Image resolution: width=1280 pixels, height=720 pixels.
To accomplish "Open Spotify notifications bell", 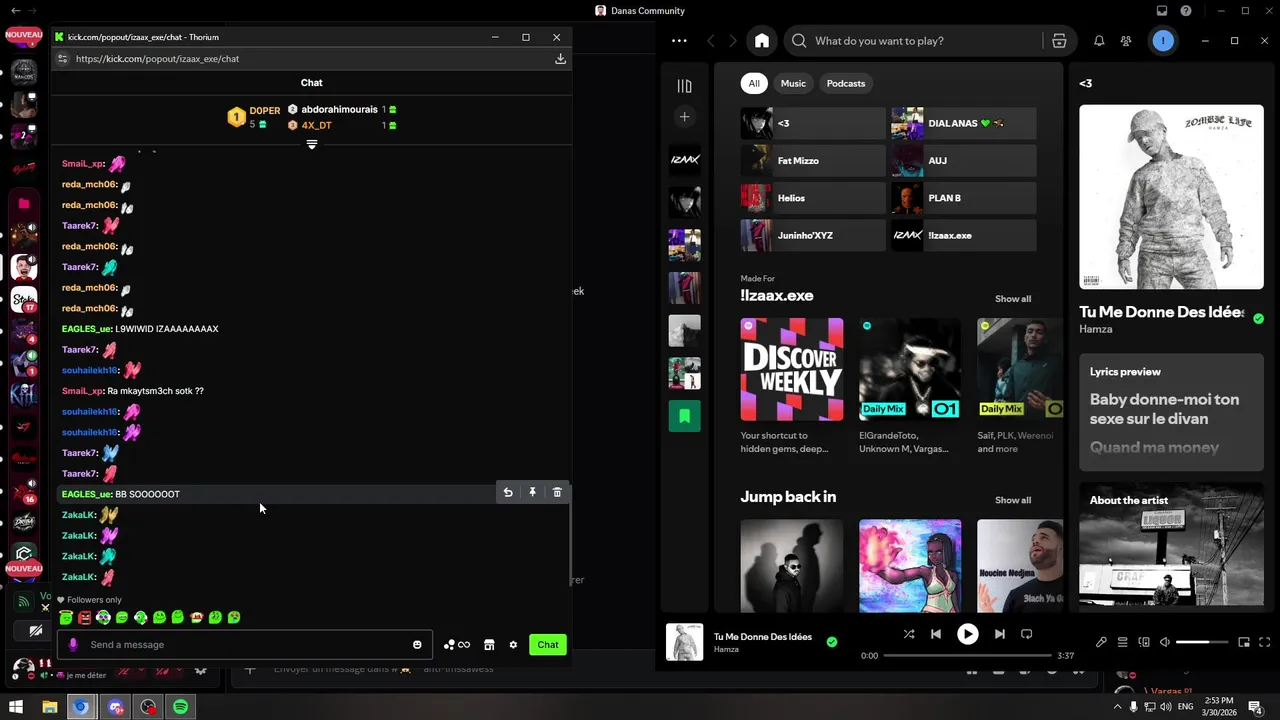I will (x=1099, y=41).
